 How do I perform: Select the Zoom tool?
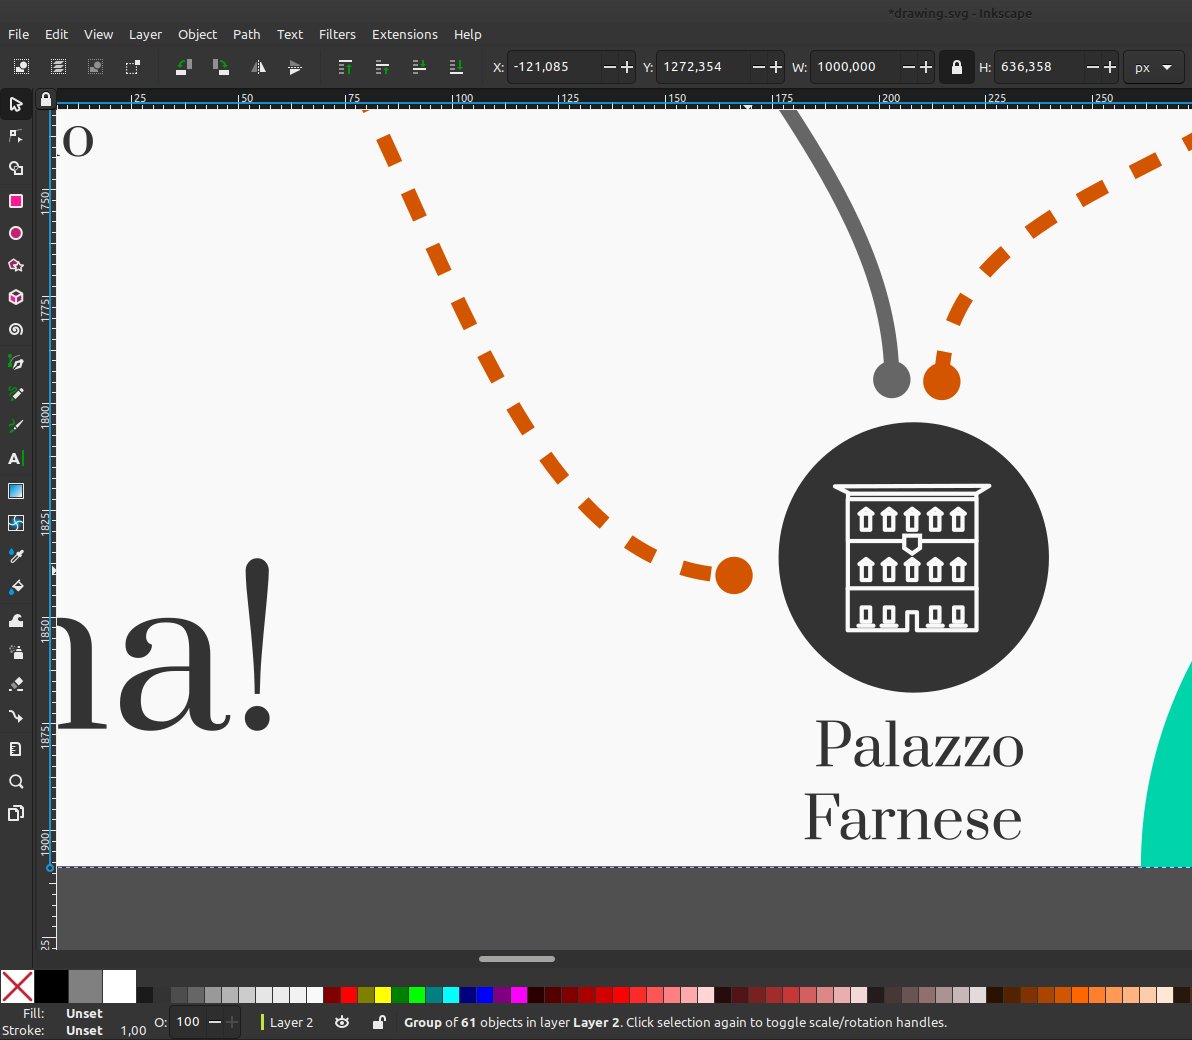pyautogui.click(x=16, y=781)
